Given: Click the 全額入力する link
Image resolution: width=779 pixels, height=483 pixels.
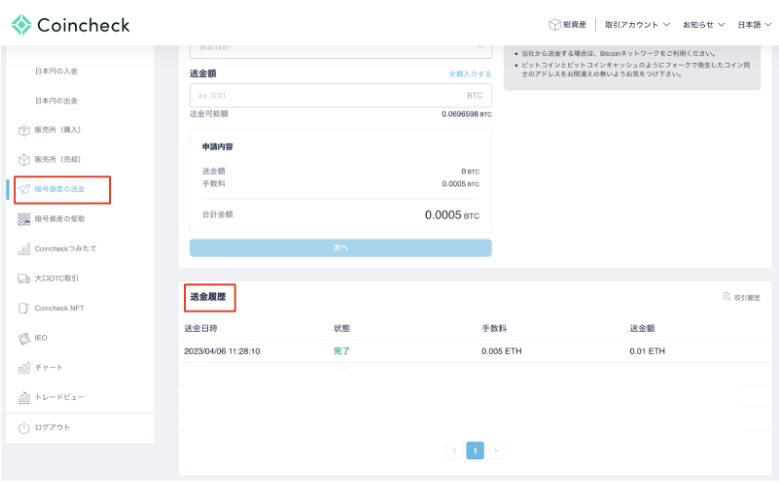Looking at the screenshot, I should click(470, 74).
